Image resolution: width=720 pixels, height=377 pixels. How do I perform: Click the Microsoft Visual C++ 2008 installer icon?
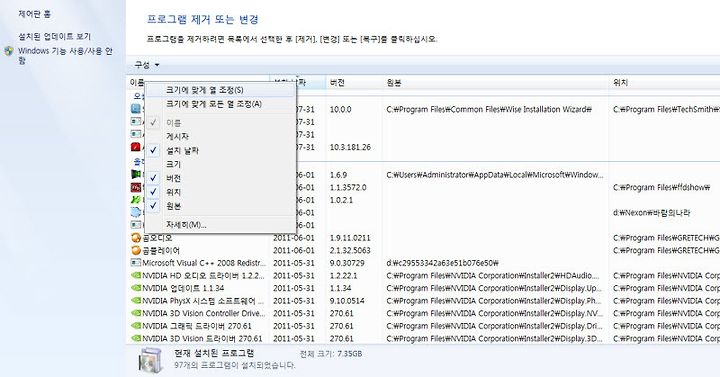(135, 263)
